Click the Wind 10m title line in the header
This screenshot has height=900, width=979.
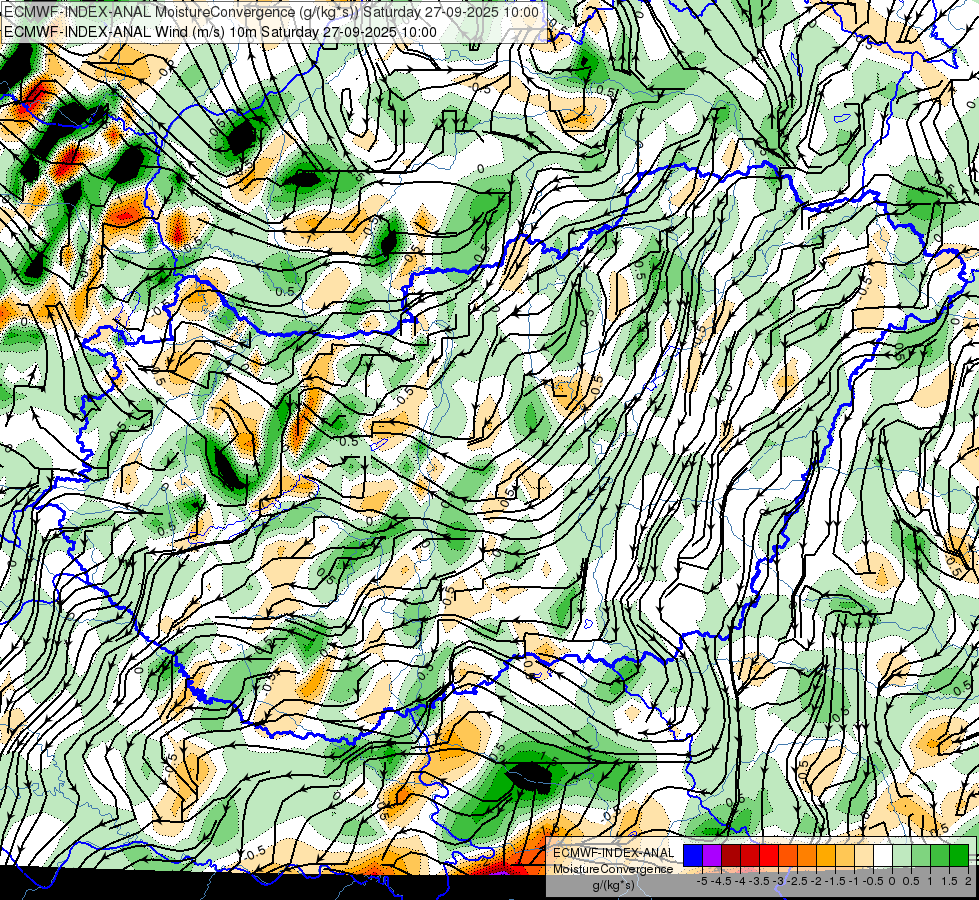click(x=220, y=32)
